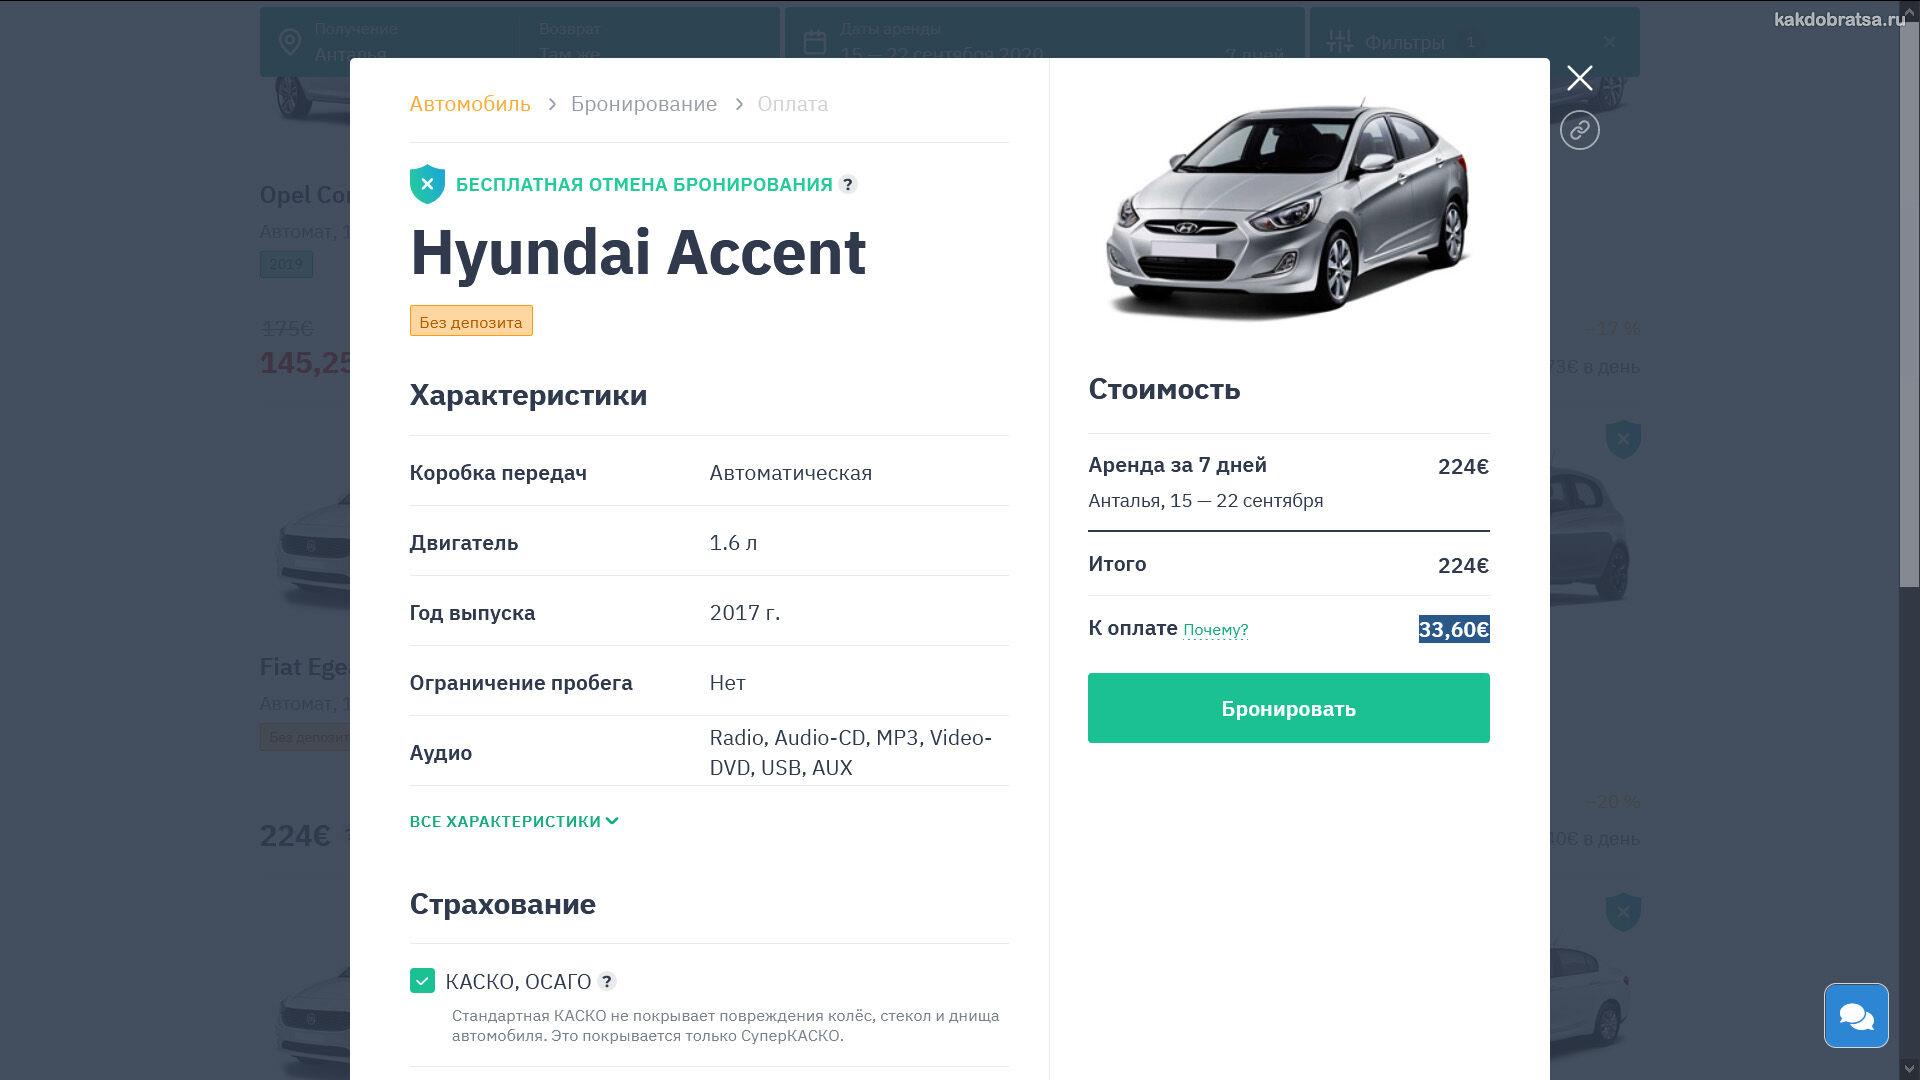Click the Без депозита badge

[471, 321]
